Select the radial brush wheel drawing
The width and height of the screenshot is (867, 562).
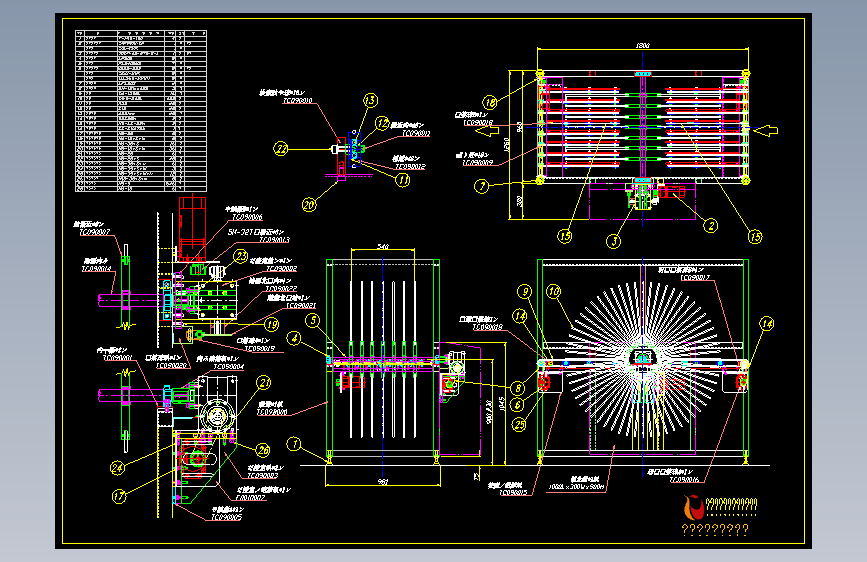[x=643, y=358]
